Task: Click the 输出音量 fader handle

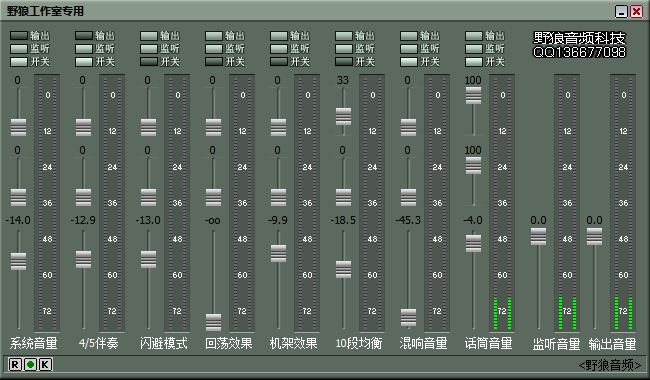Action: point(594,237)
